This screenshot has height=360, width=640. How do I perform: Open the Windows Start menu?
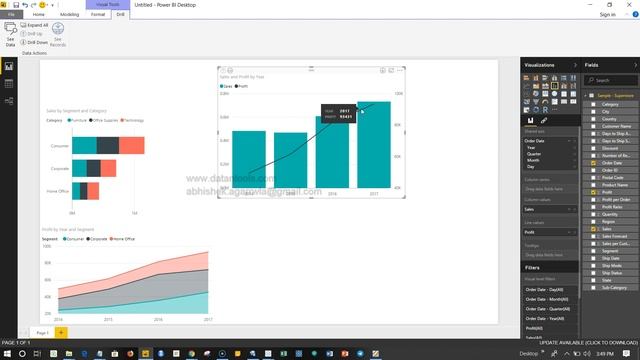(7, 353)
